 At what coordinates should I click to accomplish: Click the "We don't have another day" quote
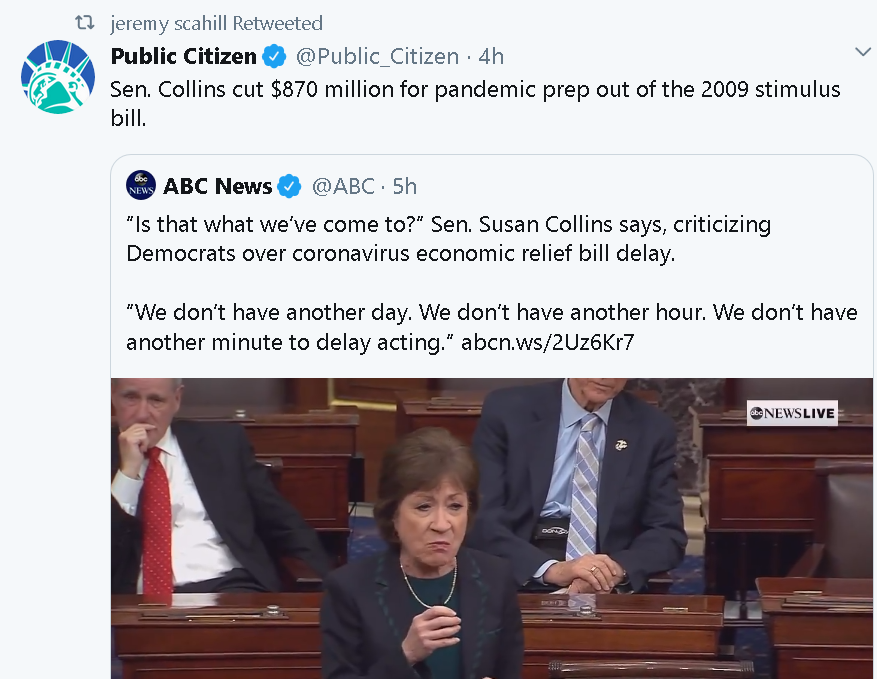(492, 327)
